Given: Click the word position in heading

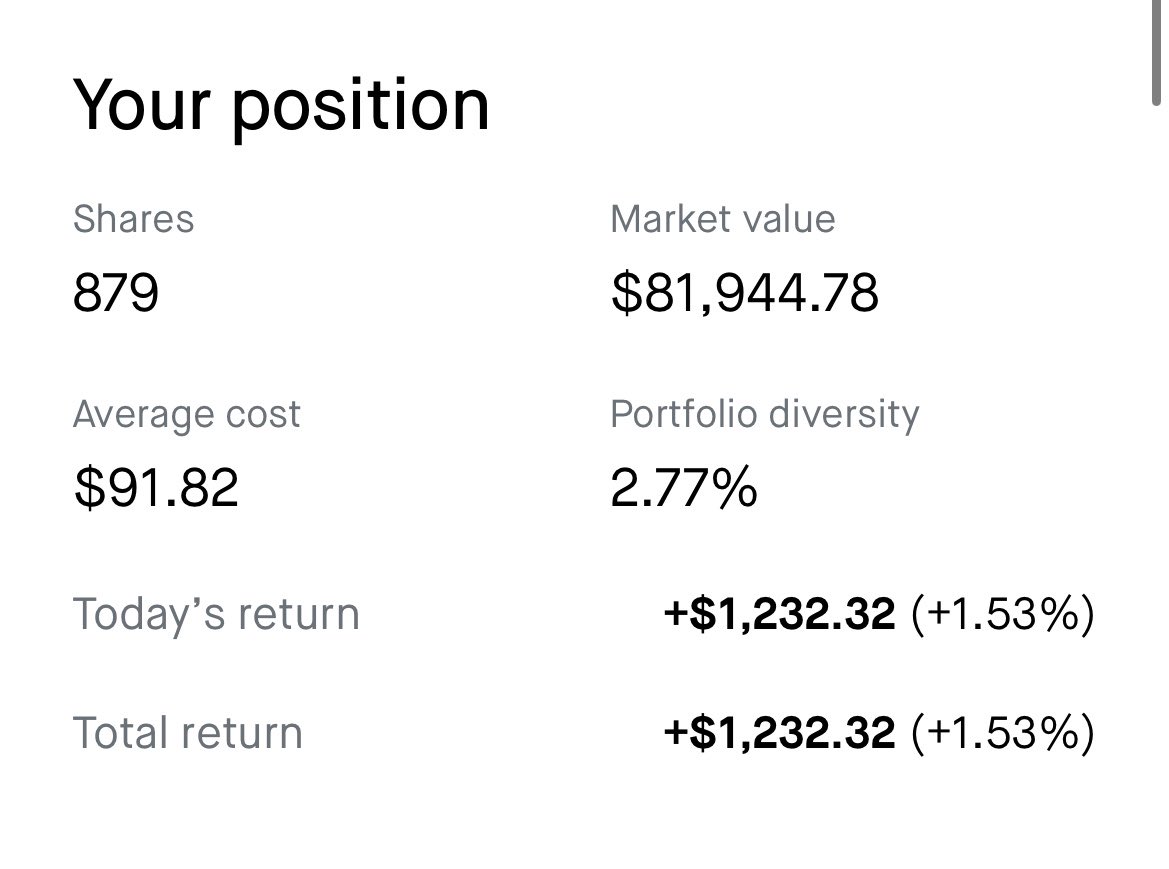Looking at the screenshot, I should click(361, 110).
